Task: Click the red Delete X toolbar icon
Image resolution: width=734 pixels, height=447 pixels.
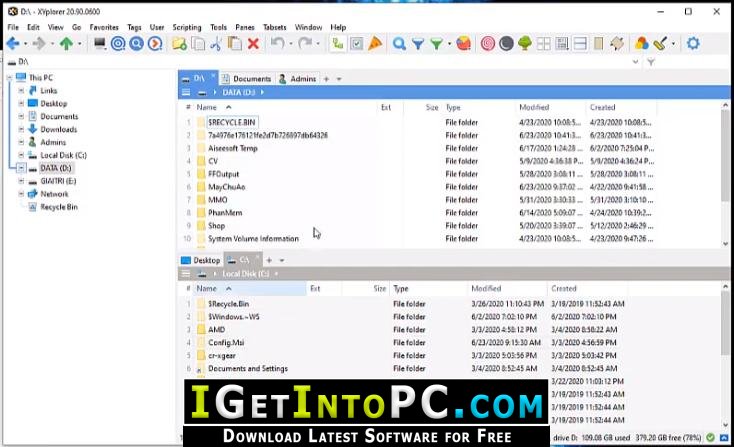Action: 253,44
